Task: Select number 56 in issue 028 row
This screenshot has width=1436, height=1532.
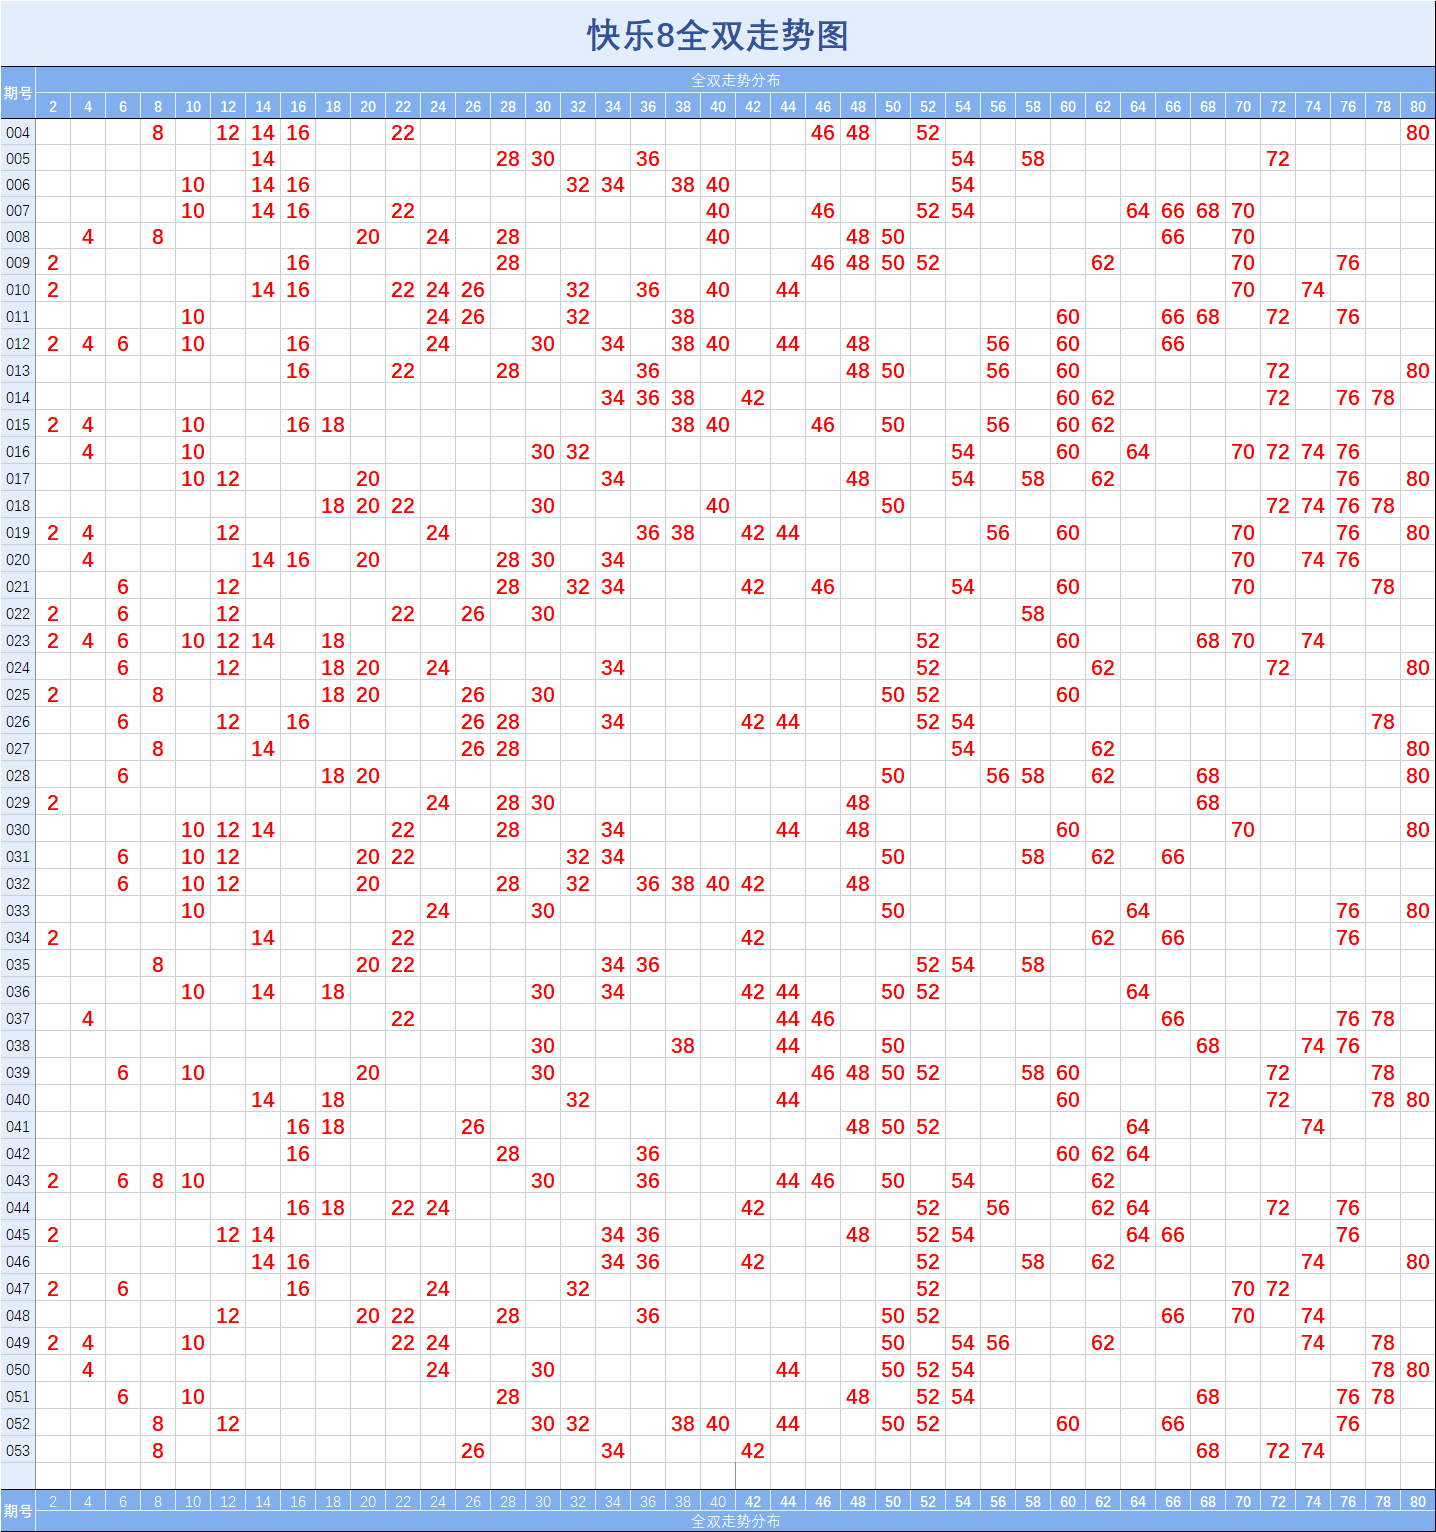Action: [998, 775]
